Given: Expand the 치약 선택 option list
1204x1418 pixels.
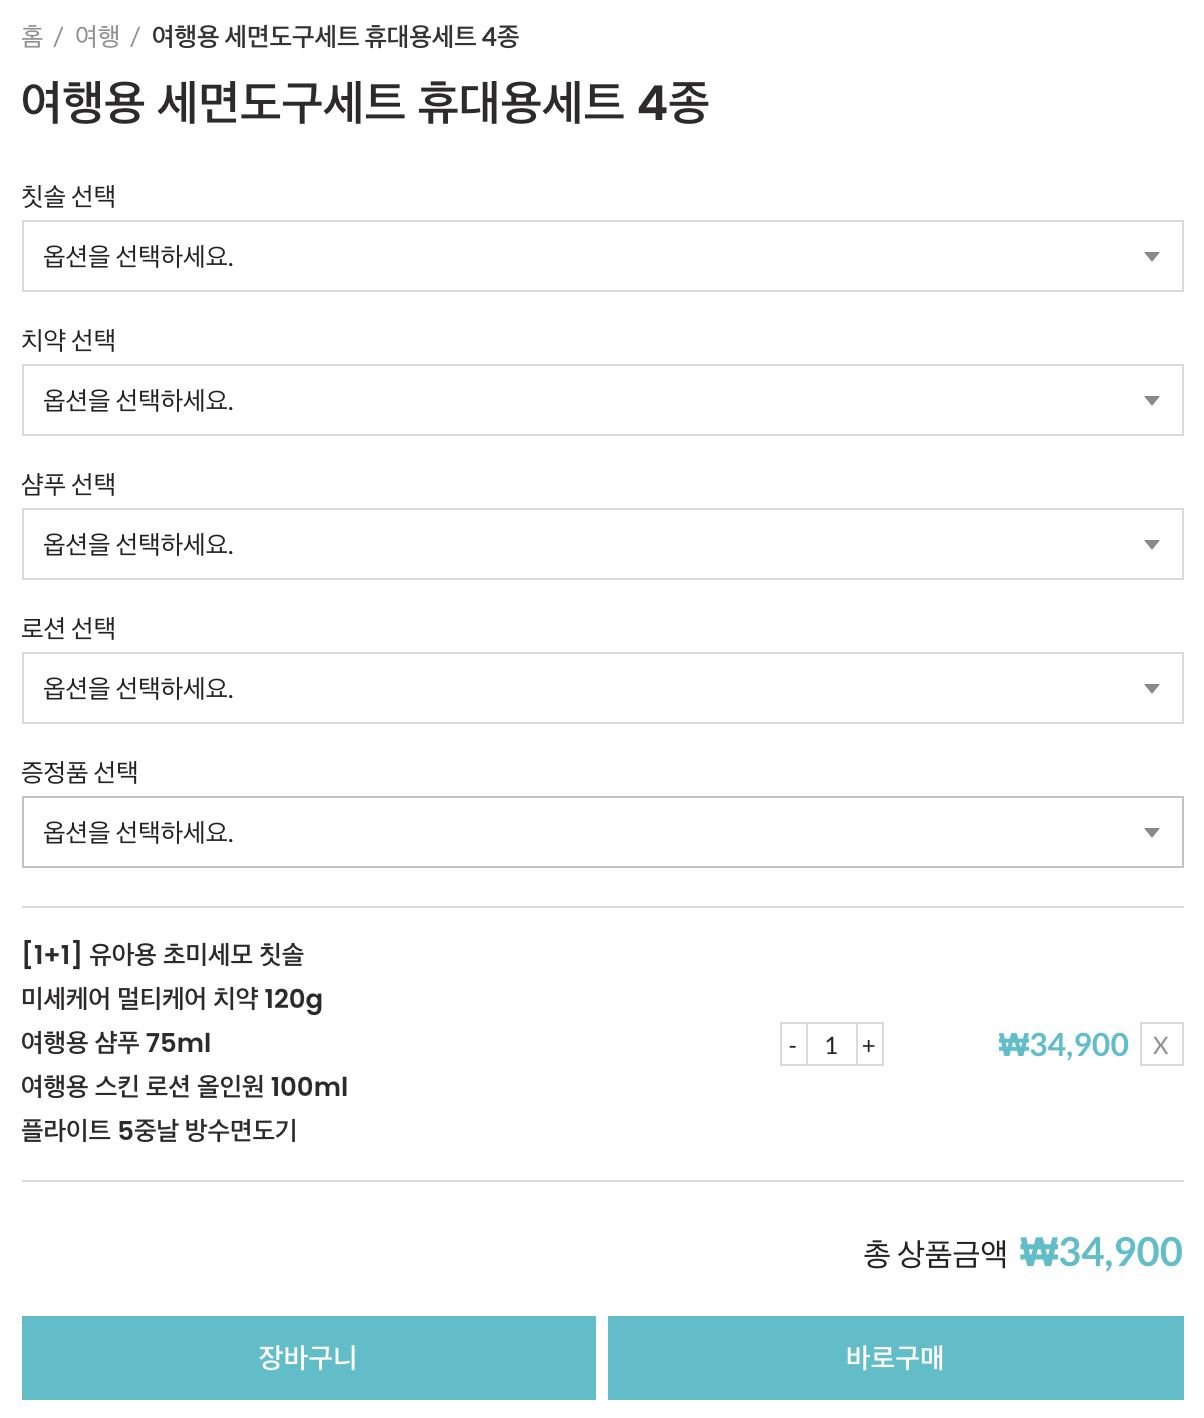Looking at the screenshot, I should pos(600,401).
